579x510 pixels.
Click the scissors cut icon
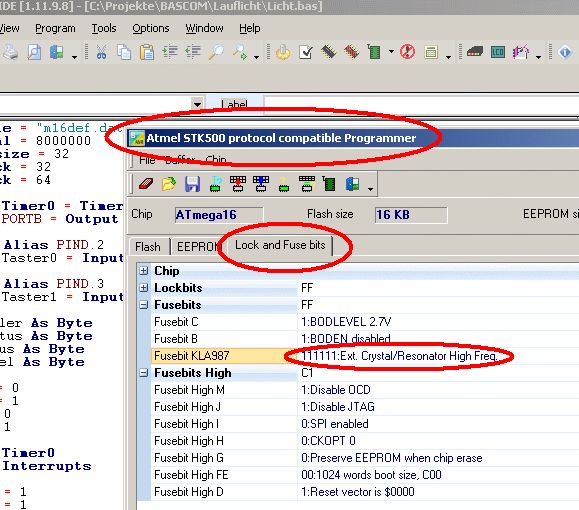click(x=101, y=52)
